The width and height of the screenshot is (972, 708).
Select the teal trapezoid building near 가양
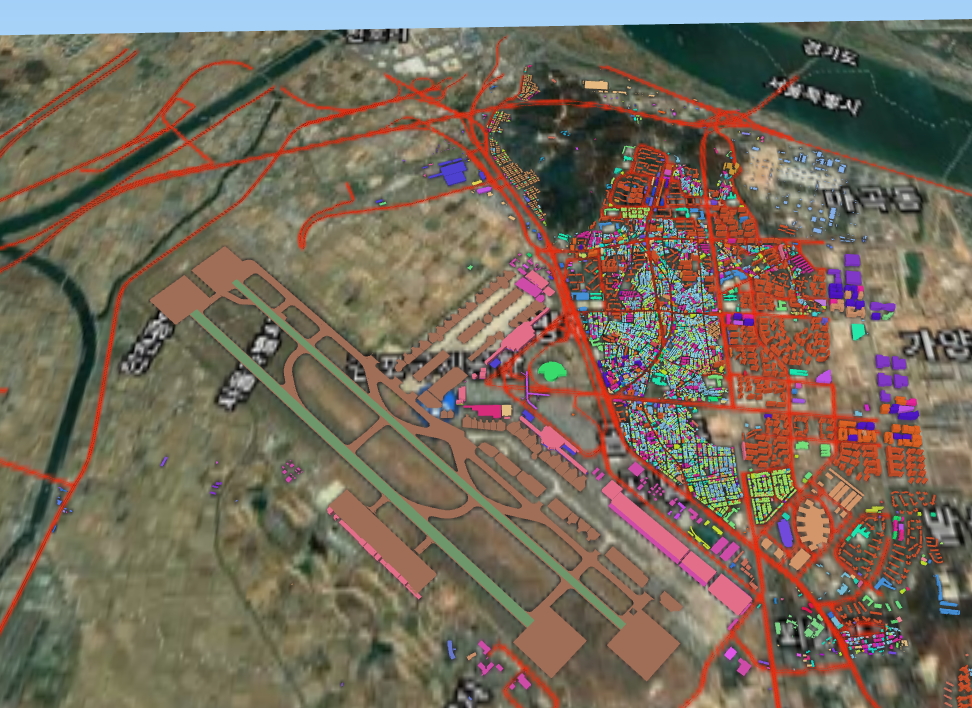tap(858, 331)
